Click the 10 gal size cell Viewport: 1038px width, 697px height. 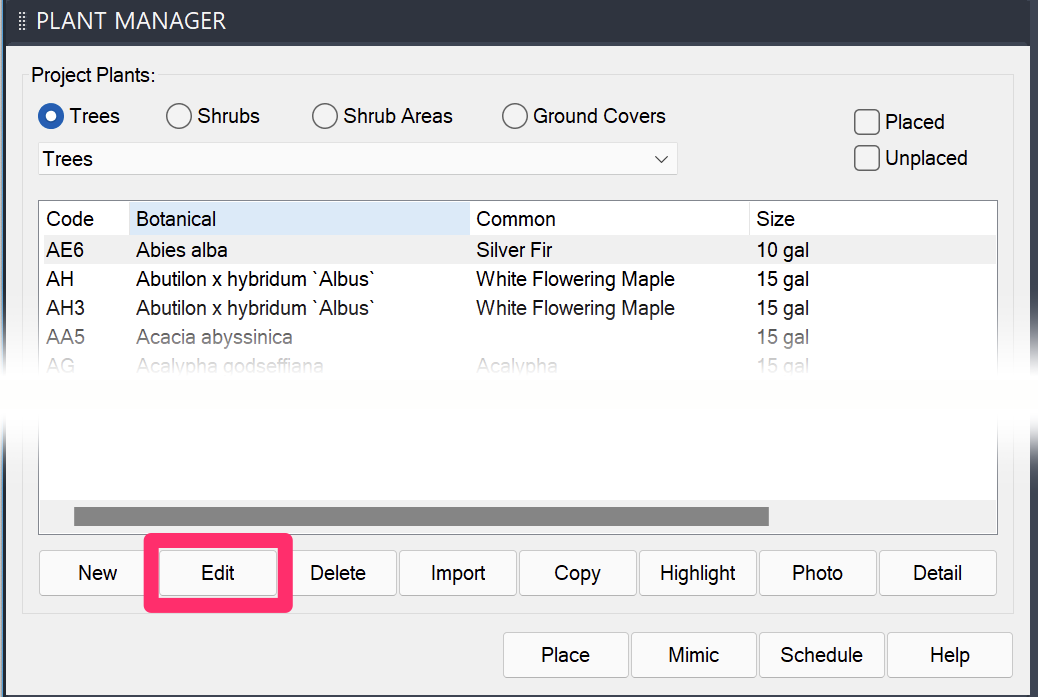[782, 250]
